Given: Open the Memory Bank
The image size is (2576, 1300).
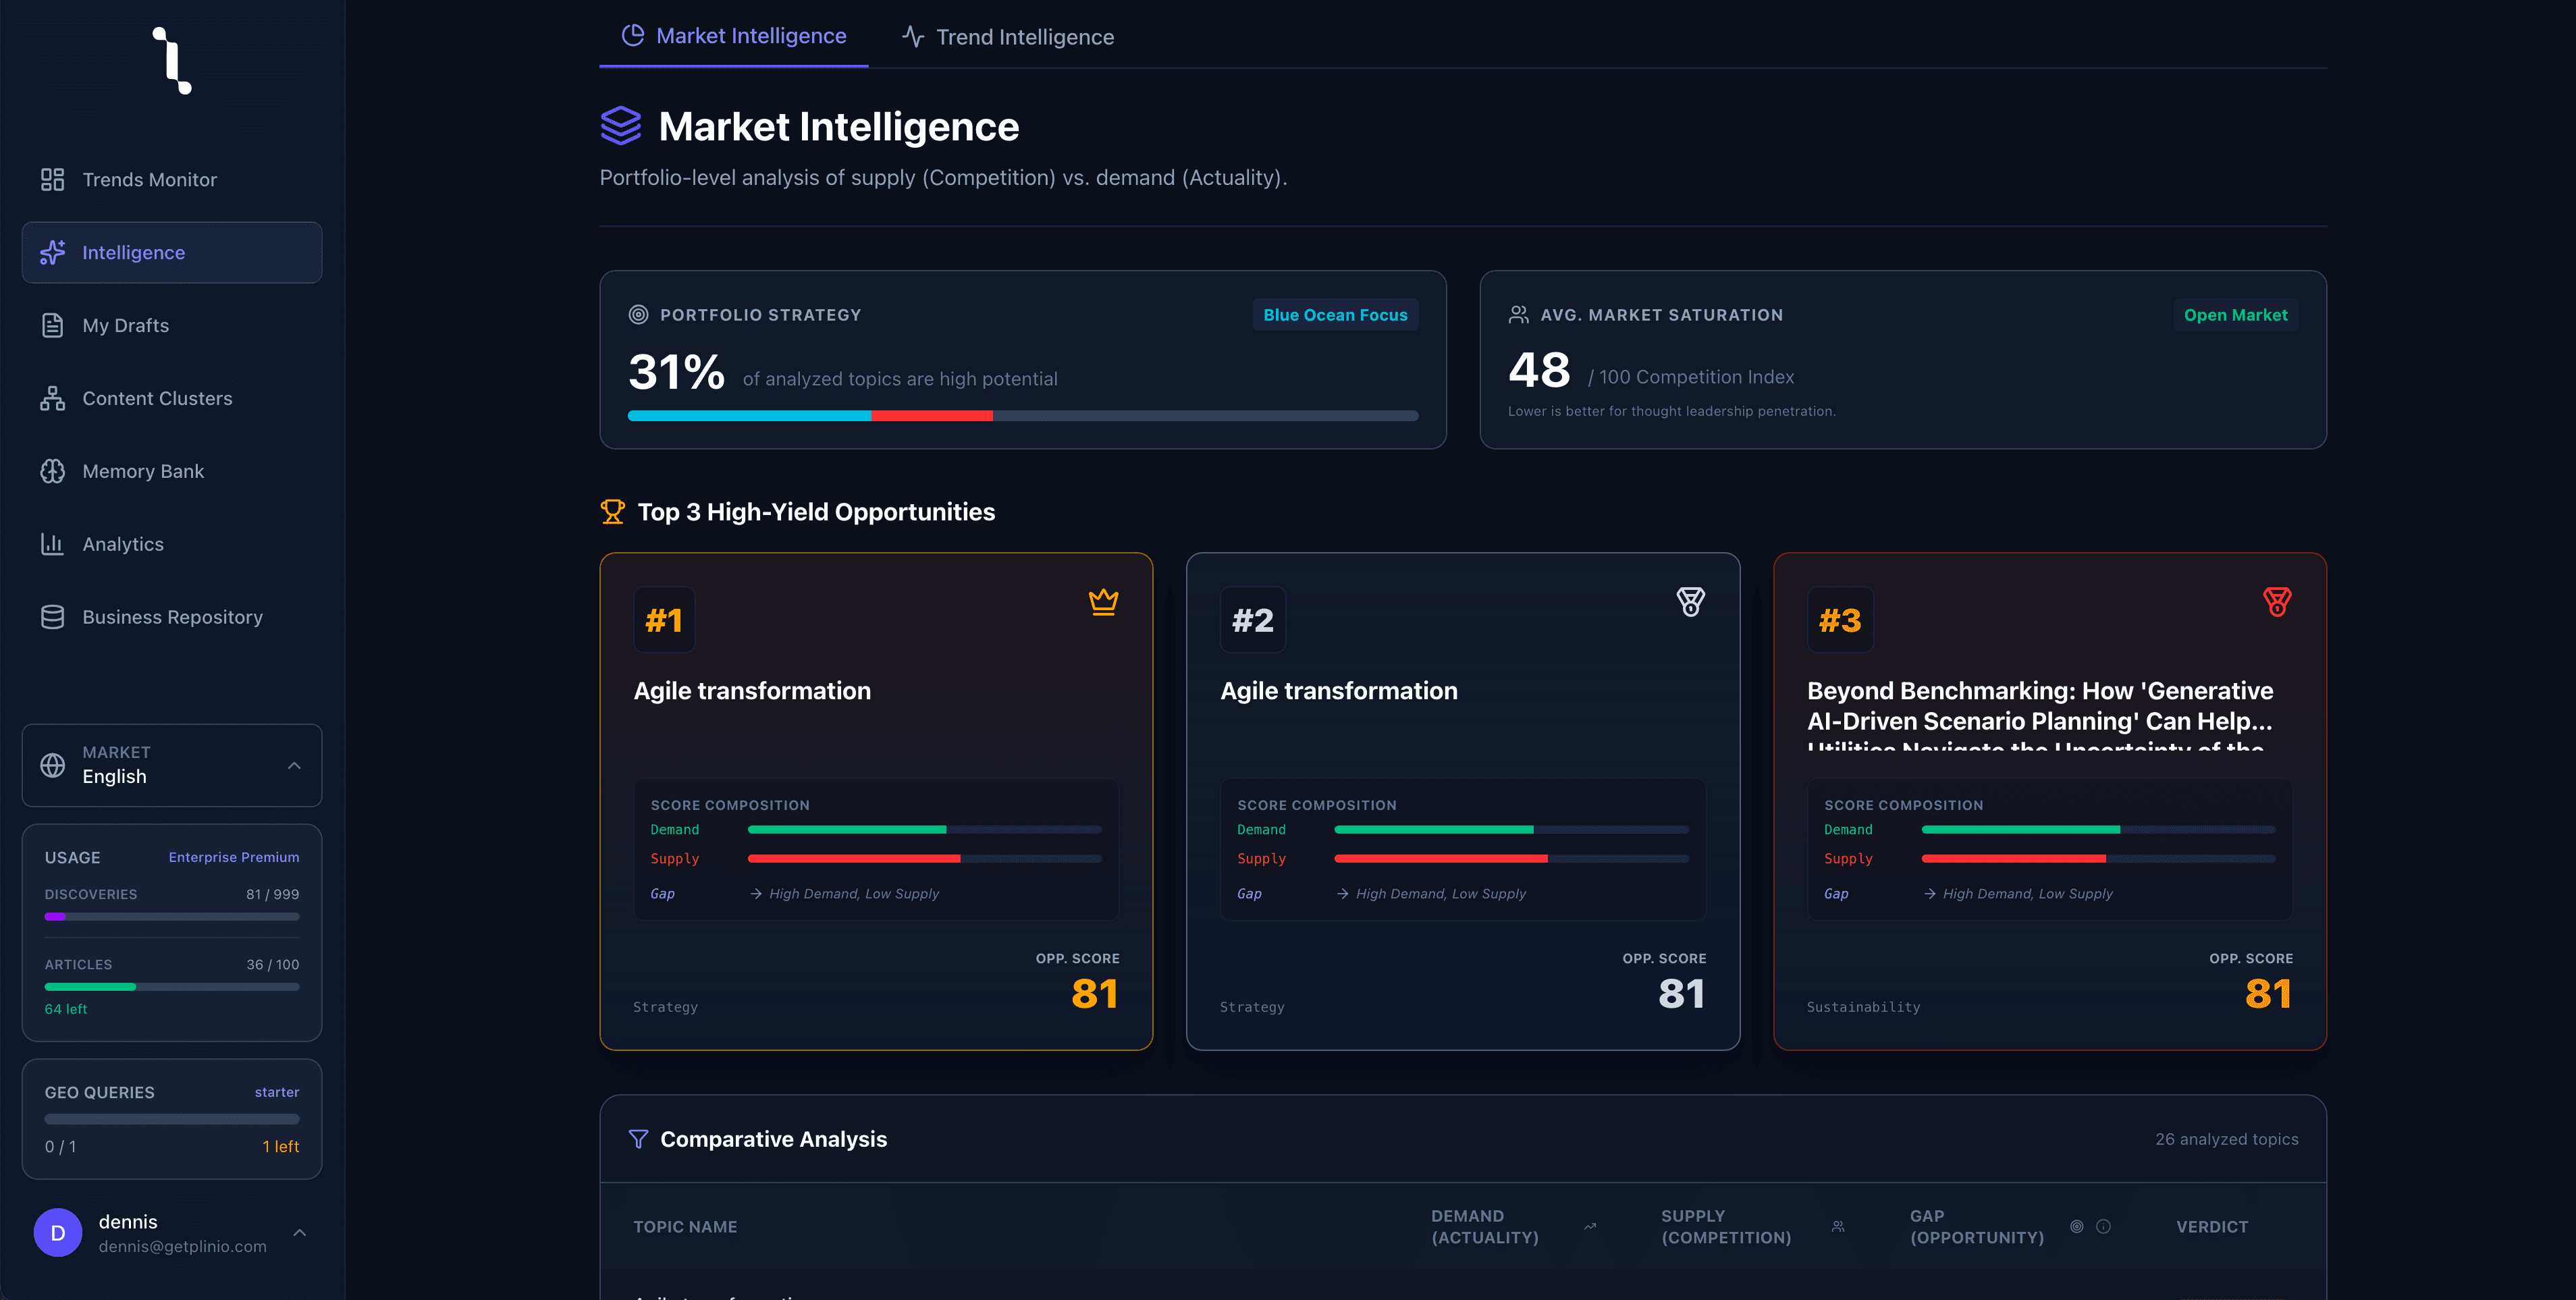Looking at the screenshot, I should click(x=143, y=472).
